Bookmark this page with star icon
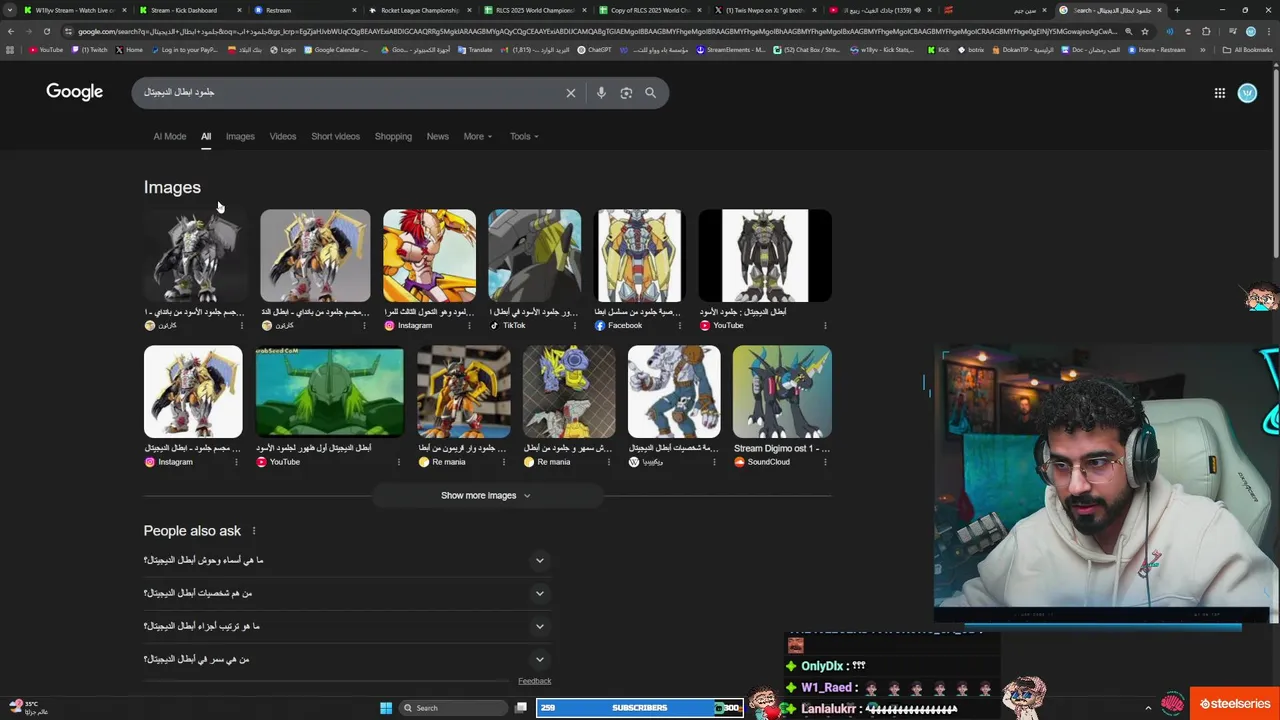Viewport: 1280px width, 720px height. [1145, 31]
